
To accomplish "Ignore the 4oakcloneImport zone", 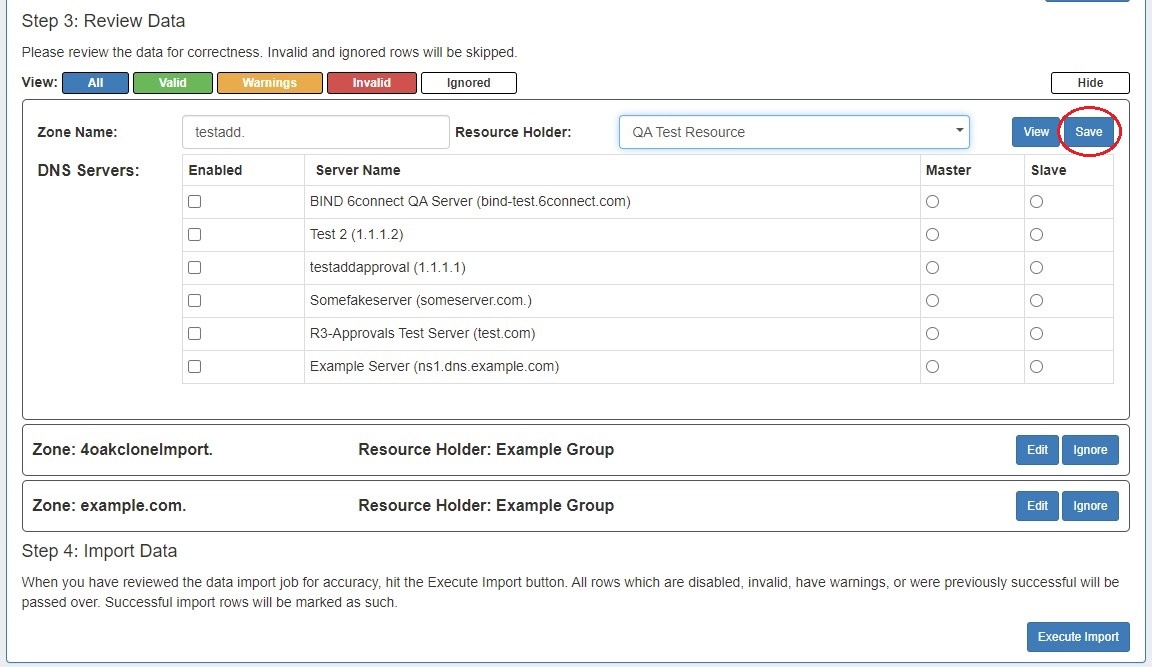I will (x=1090, y=450).
